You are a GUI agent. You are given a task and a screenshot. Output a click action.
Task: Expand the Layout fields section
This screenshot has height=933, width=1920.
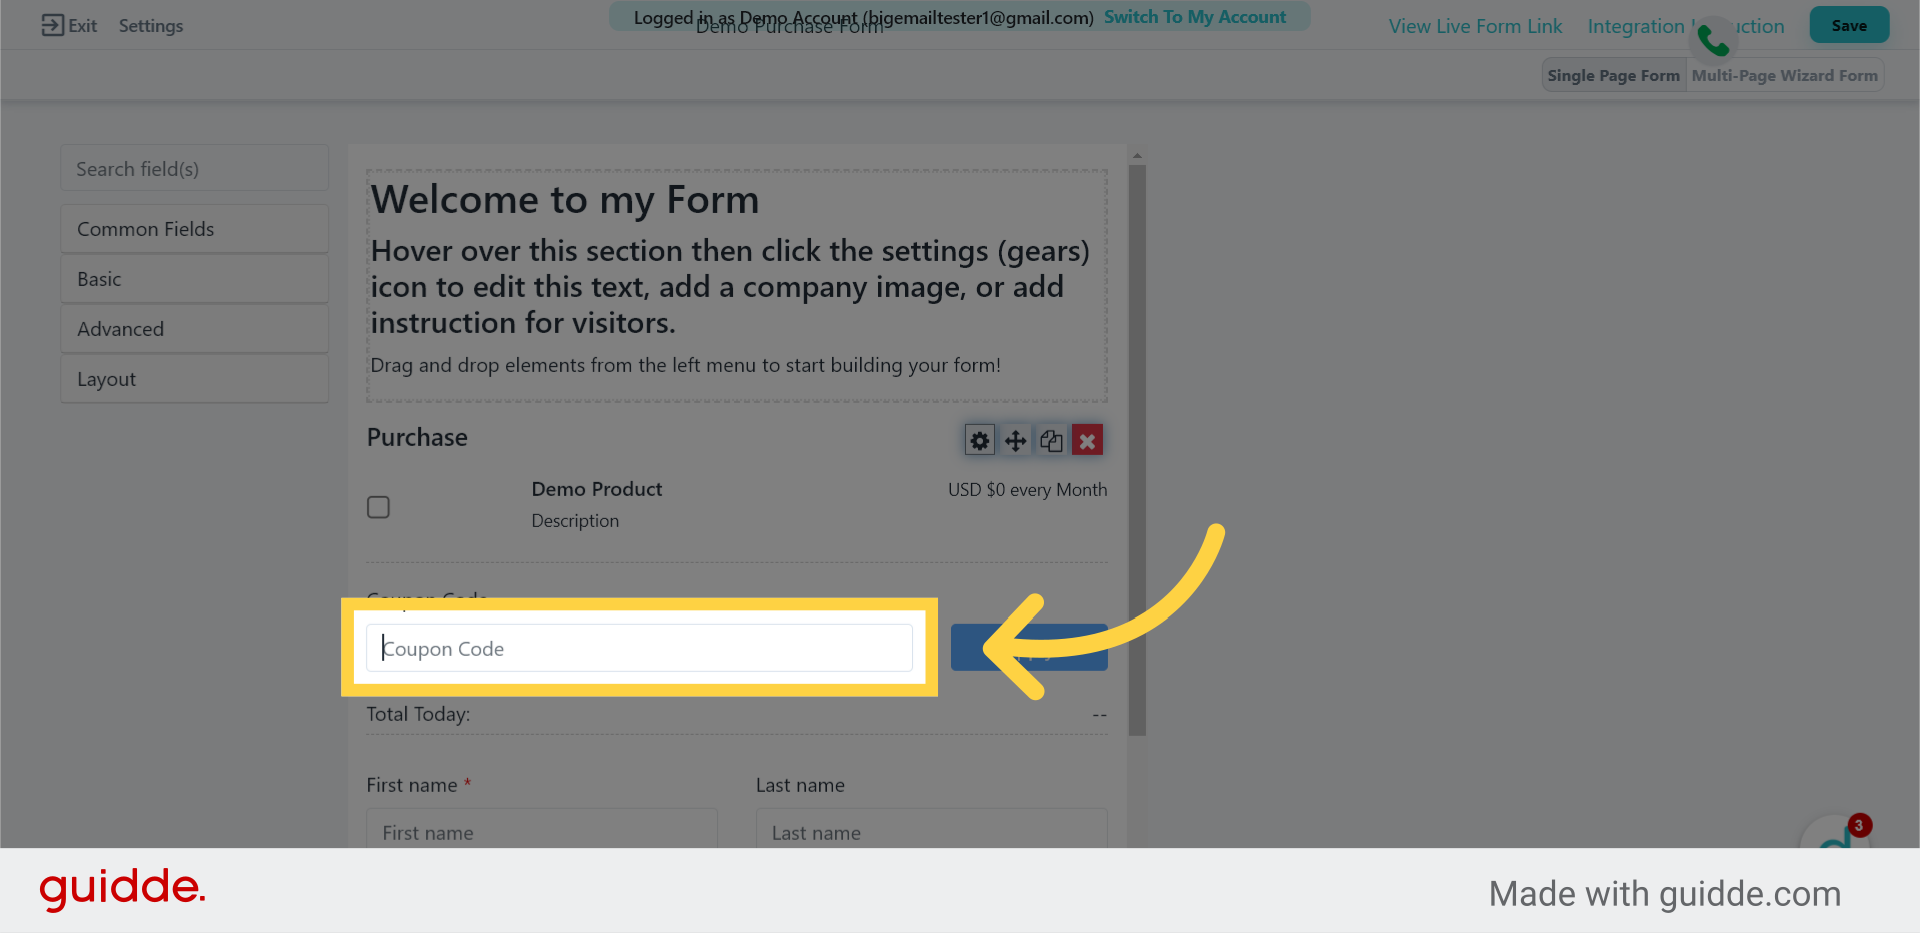[x=194, y=379]
